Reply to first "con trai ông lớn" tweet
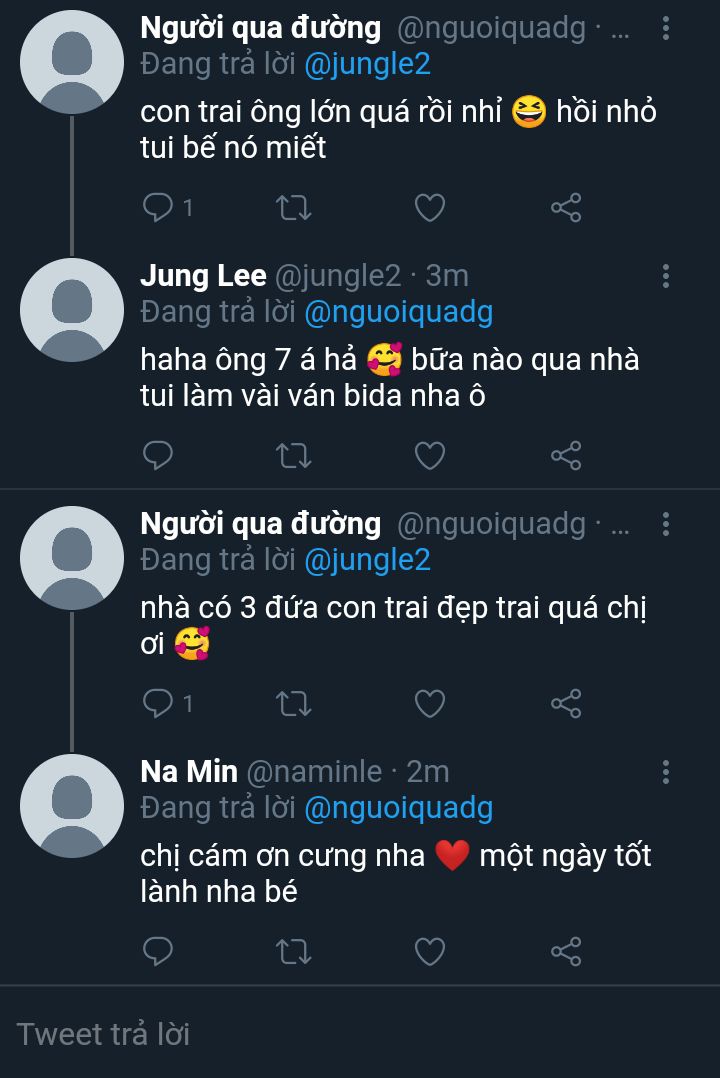 pyautogui.click(x=159, y=207)
